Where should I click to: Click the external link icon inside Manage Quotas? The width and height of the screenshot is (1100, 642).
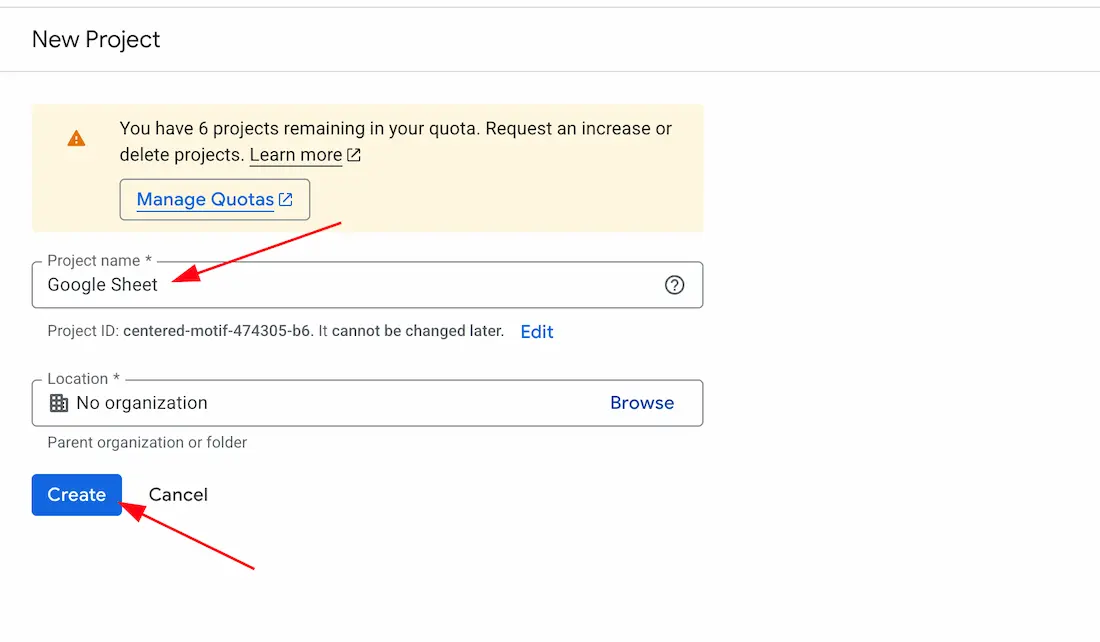[286, 200]
